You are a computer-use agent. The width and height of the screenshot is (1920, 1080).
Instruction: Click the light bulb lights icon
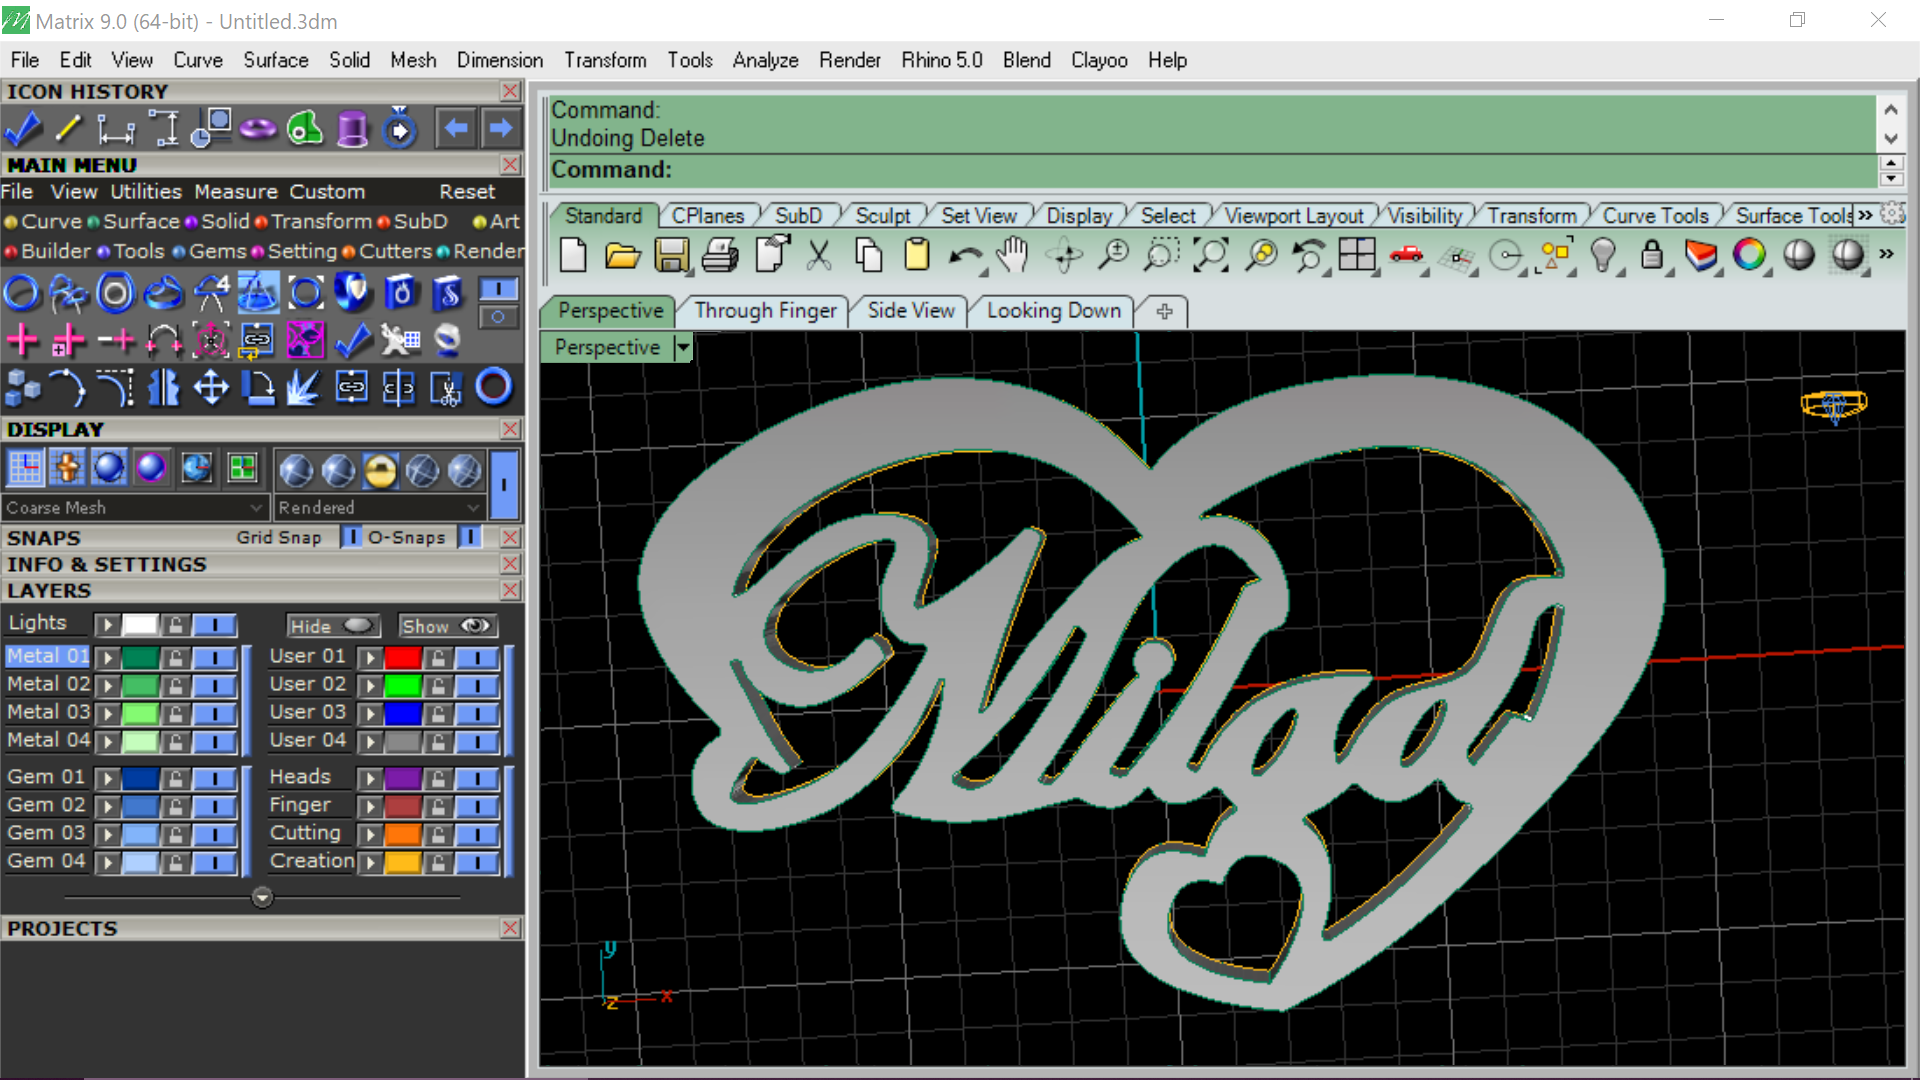pos(1603,256)
